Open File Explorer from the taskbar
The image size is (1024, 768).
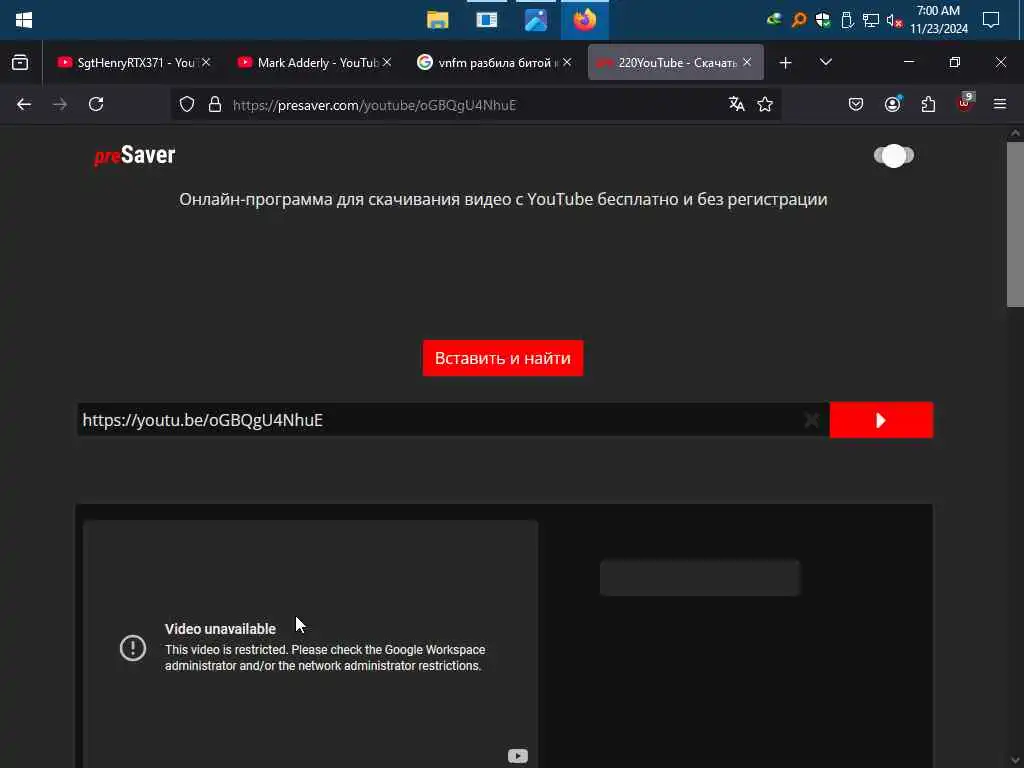coord(438,20)
